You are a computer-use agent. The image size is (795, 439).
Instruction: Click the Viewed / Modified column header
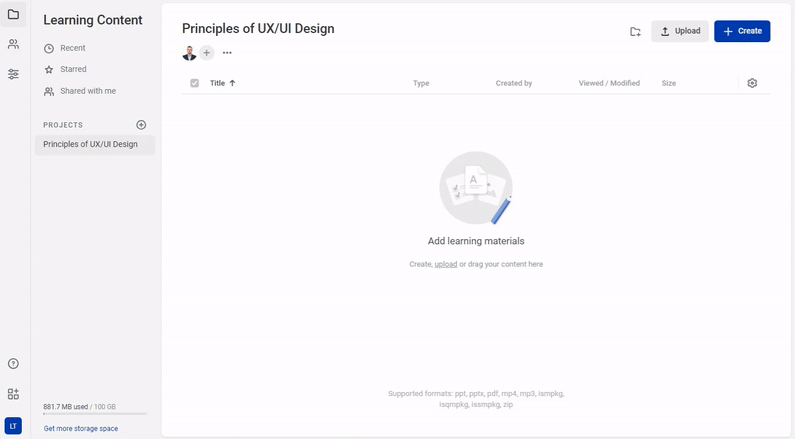(609, 83)
